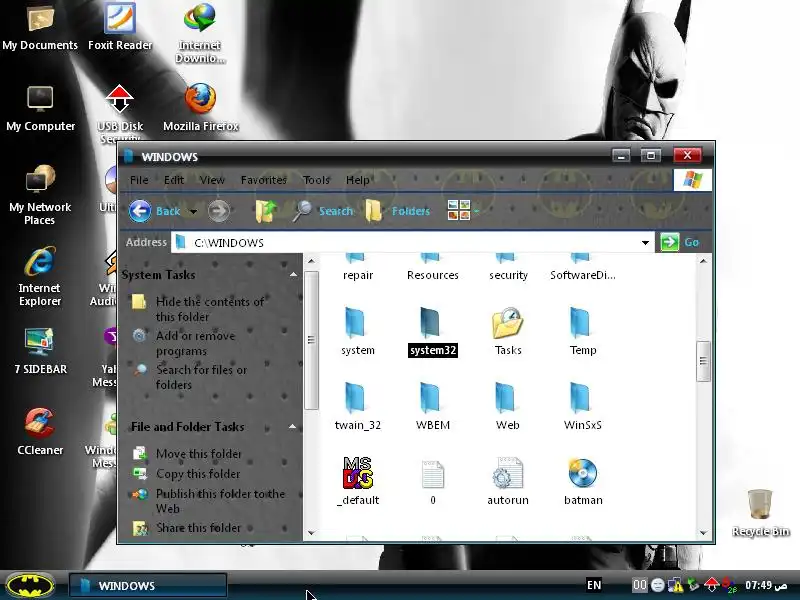Image resolution: width=800 pixels, height=600 pixels.
Task: Click the file list scrollbar thumb
Action: tap(703, 361)
